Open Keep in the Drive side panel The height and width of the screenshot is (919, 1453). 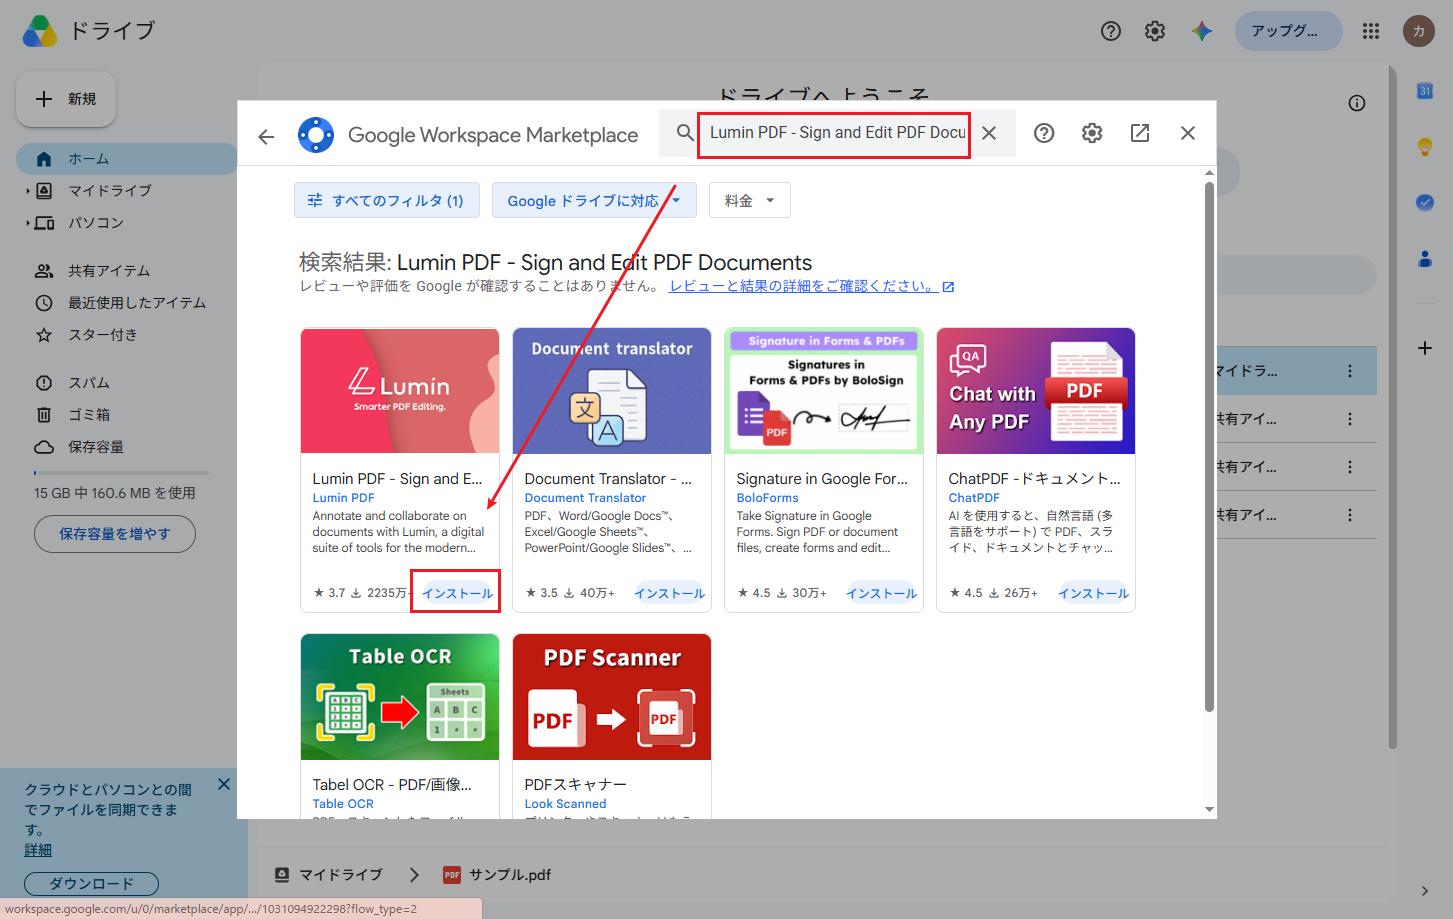pos(1425,147)
